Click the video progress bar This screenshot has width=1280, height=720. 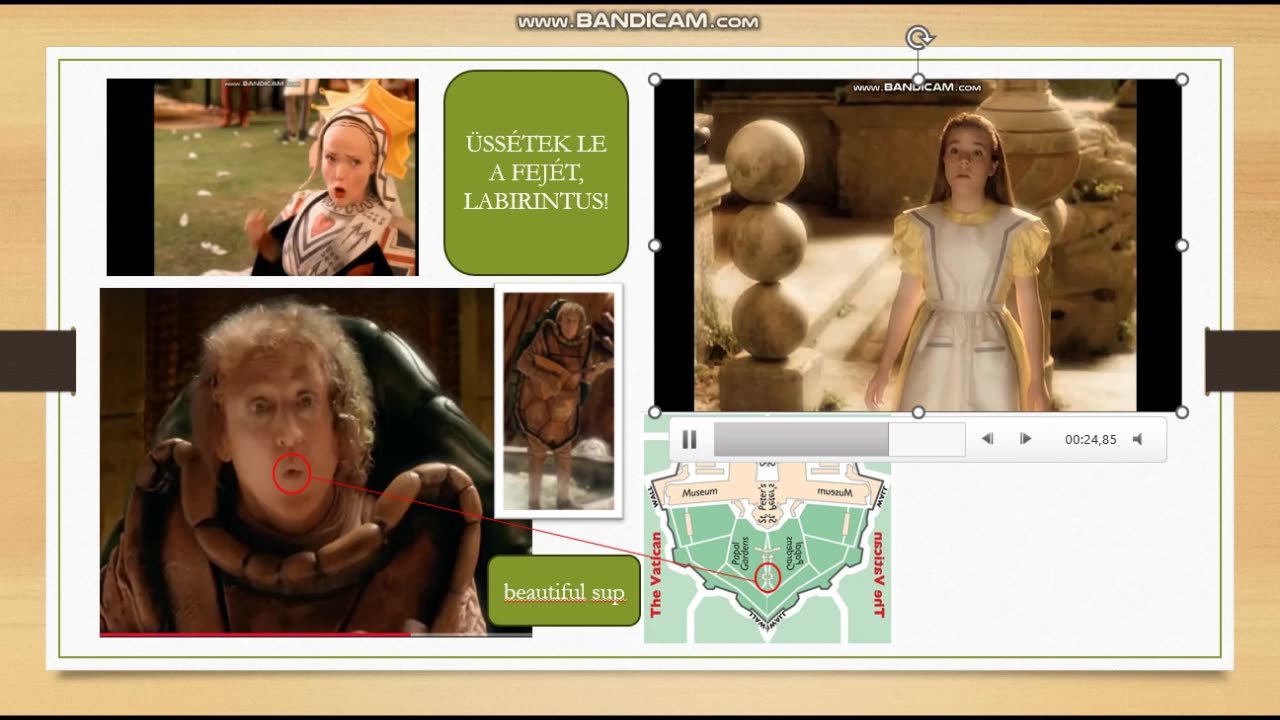tap(839, 439)
